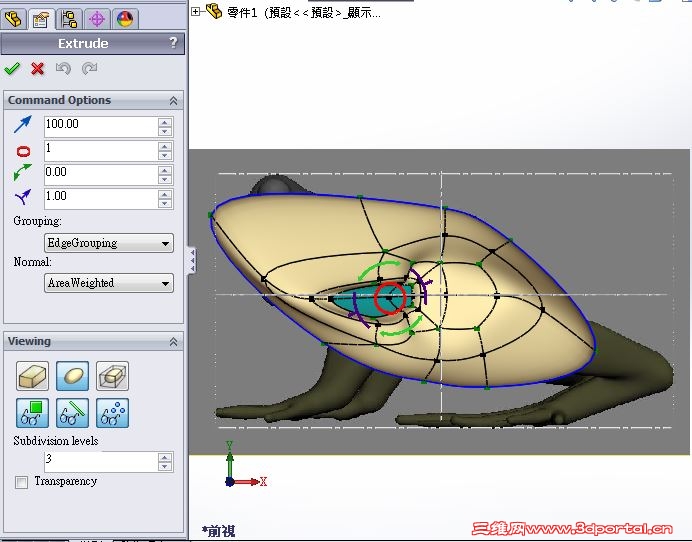Cancel extrude with the red X
The height and width of the screenshot is (542, 692).
pos(38,68)
